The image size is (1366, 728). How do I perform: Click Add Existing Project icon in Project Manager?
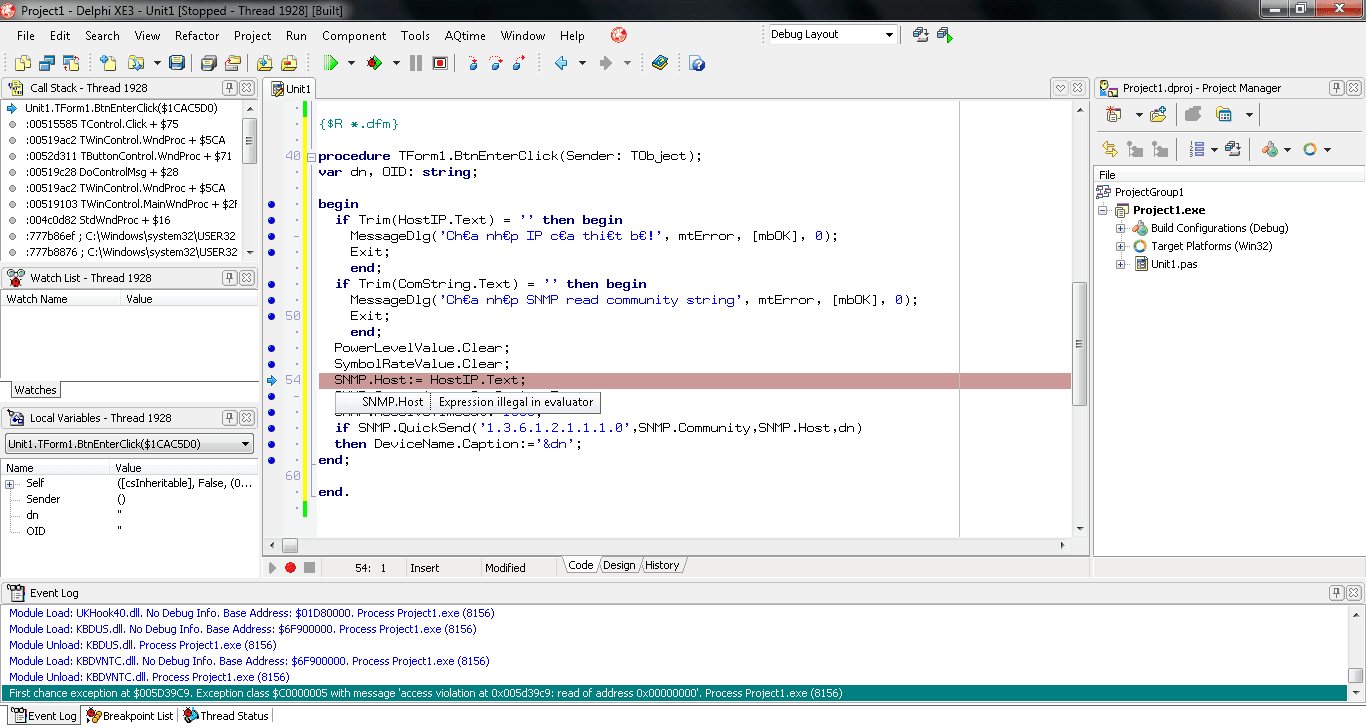(x=1158, y=114)
